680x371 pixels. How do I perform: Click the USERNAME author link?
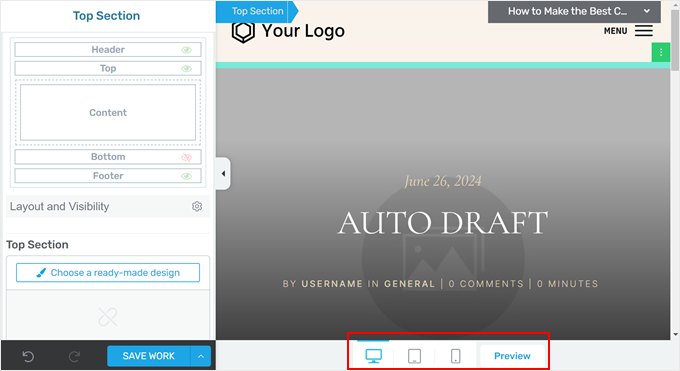click(x=332, y=284)
